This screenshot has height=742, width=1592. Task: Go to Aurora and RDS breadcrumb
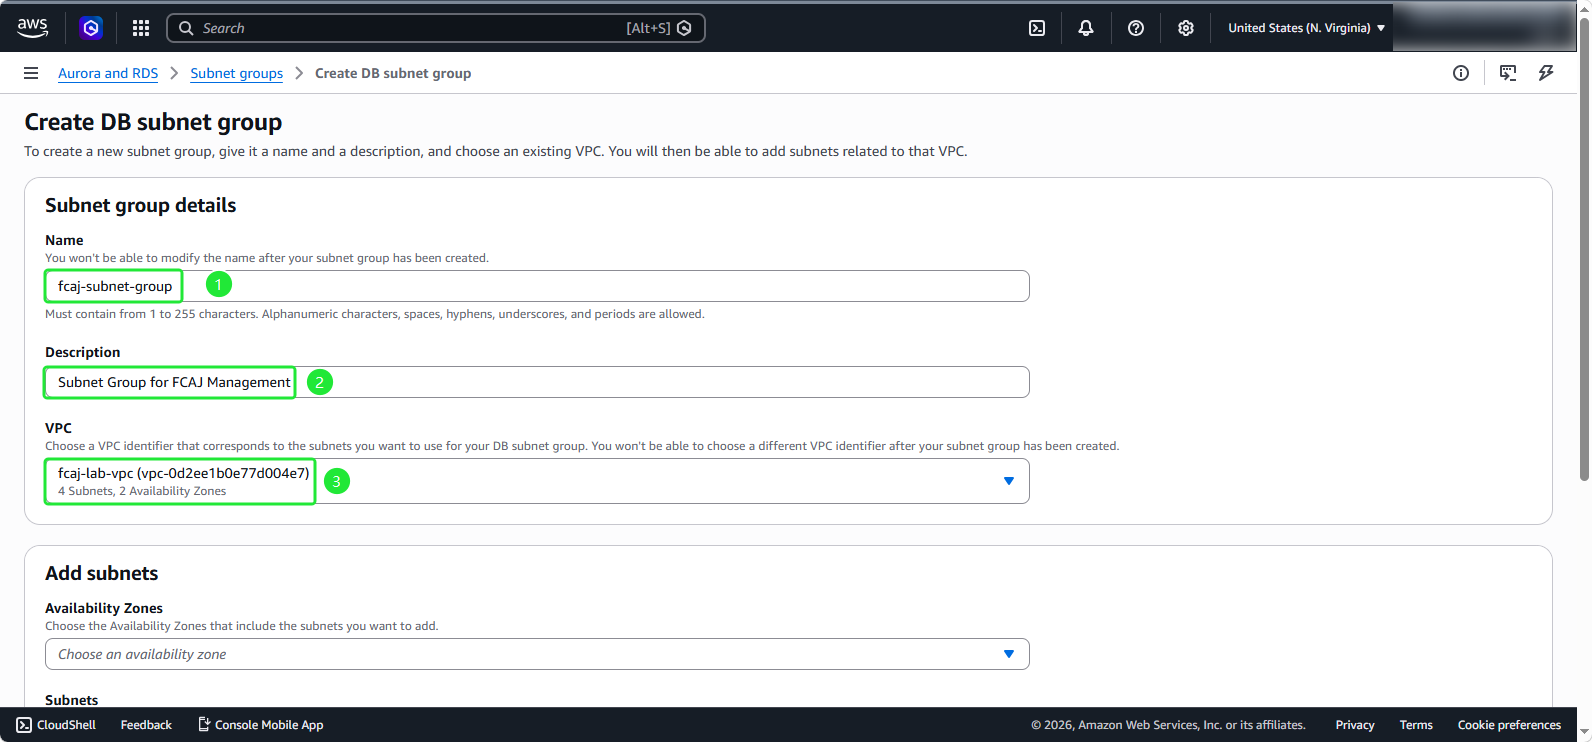point(108,73)
